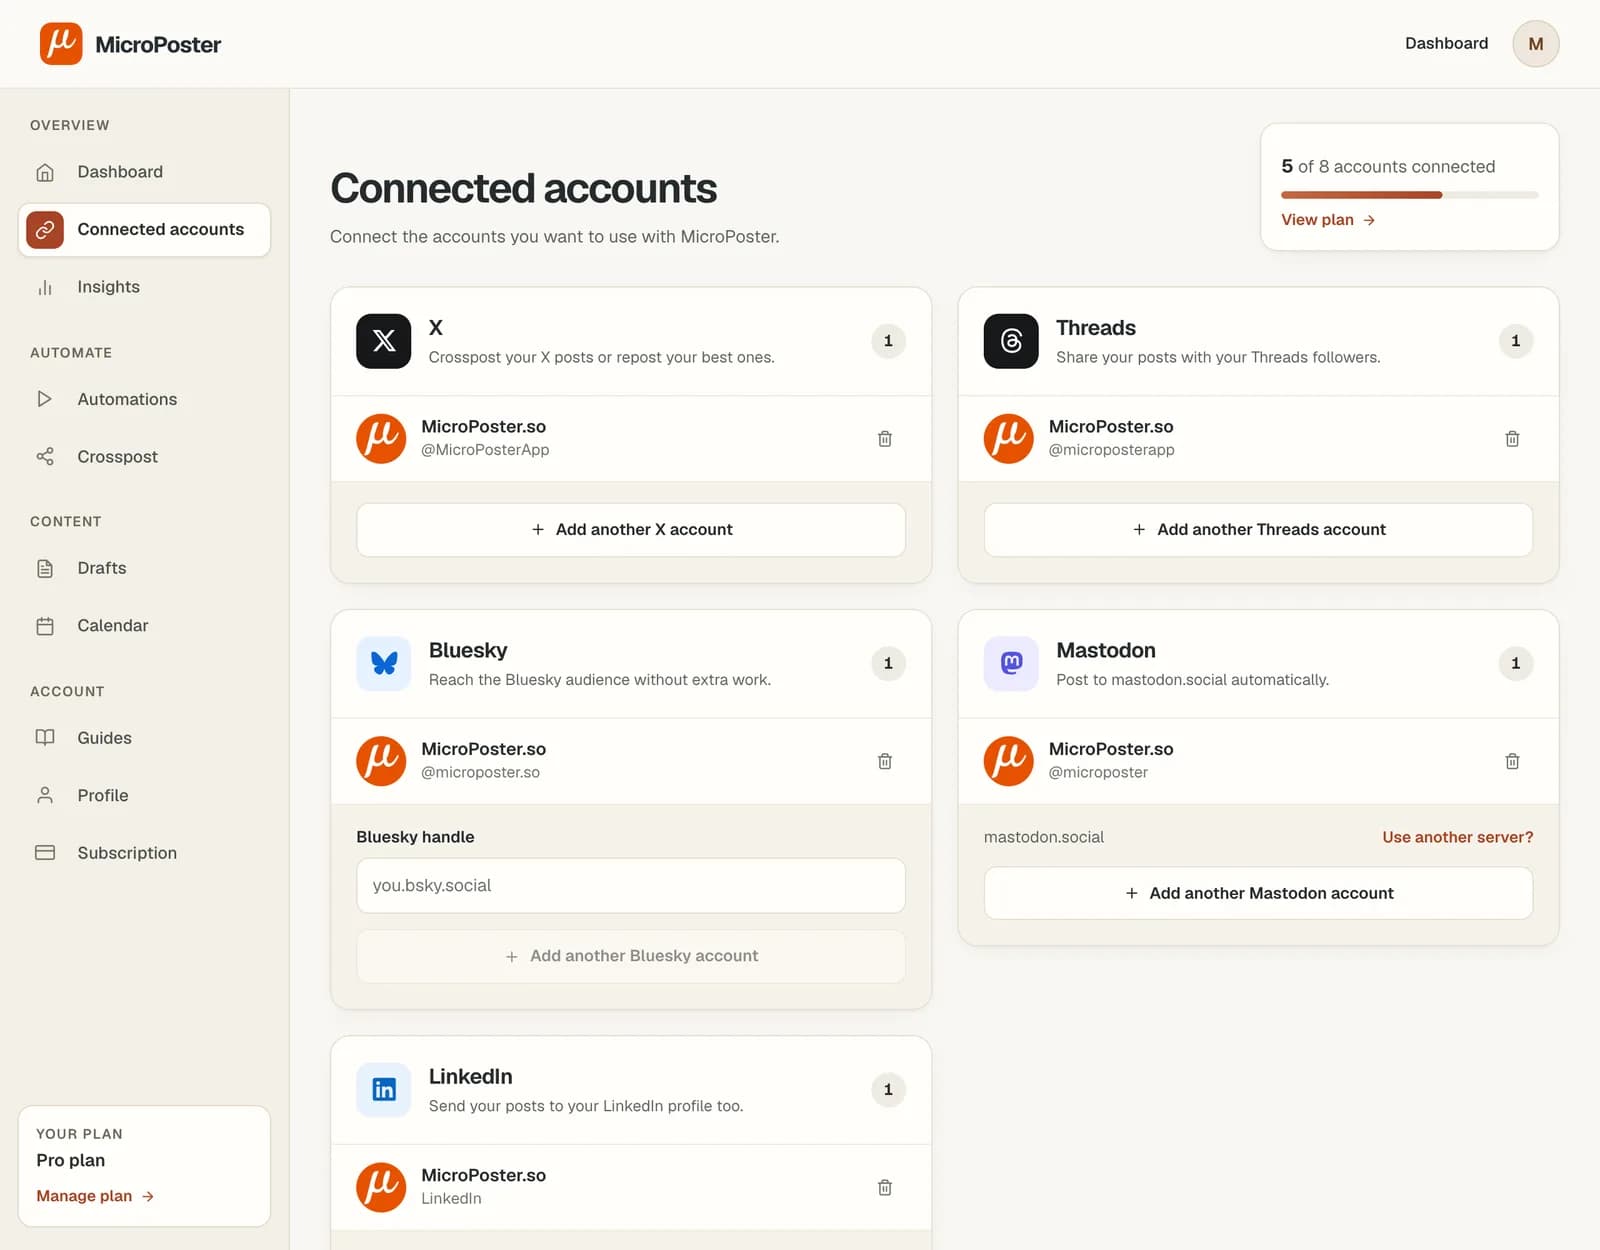The image size is (1600, 1250).
Task: Click the LinkedIn logo icon
Action: [384, 1089]
